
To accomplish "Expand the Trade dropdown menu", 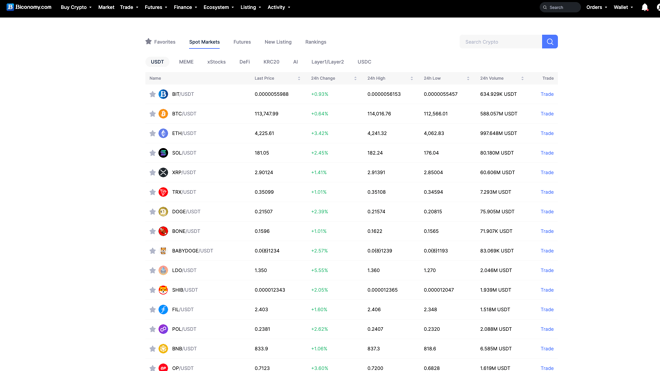I will click(129, 7).
